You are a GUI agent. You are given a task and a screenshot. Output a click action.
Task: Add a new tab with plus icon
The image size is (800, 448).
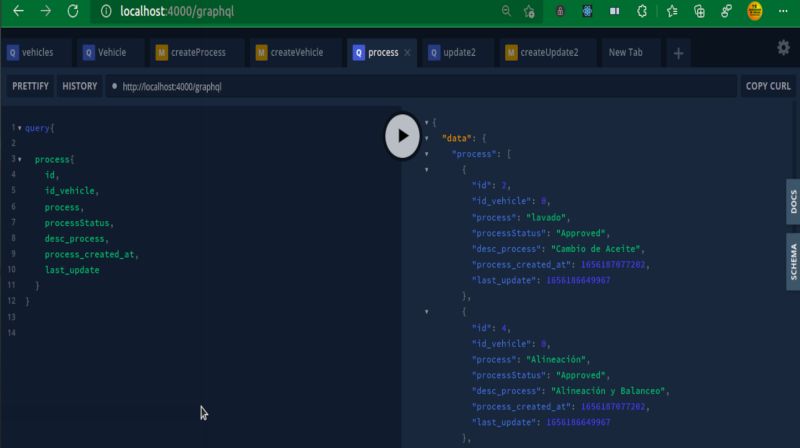678,53
